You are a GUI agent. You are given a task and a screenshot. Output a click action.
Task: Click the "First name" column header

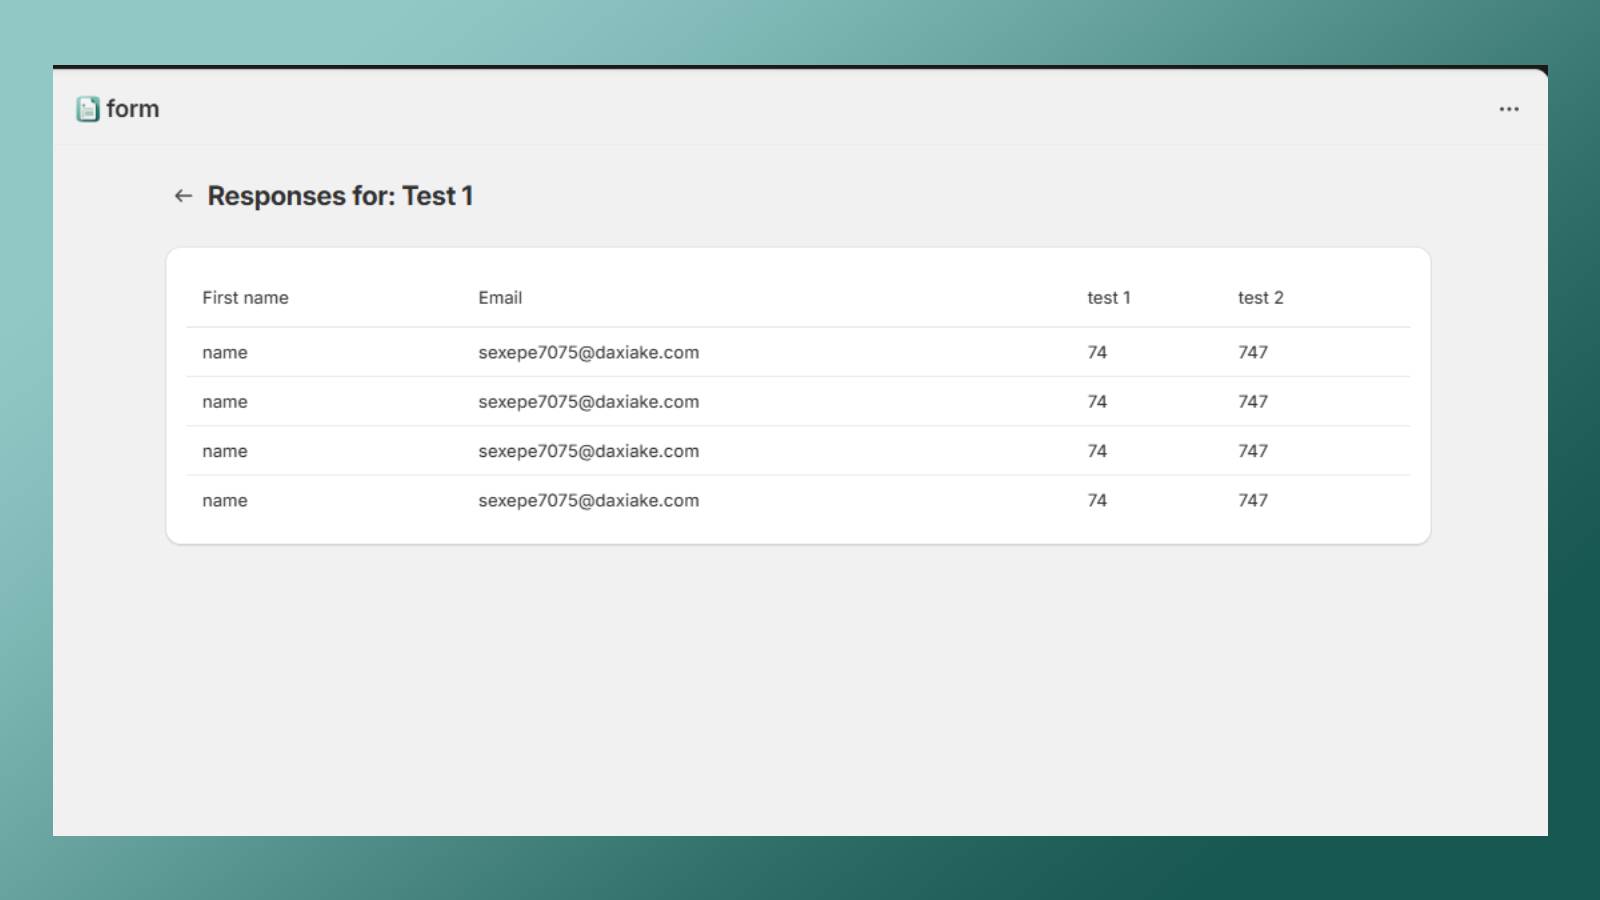[x=245, y=297]
